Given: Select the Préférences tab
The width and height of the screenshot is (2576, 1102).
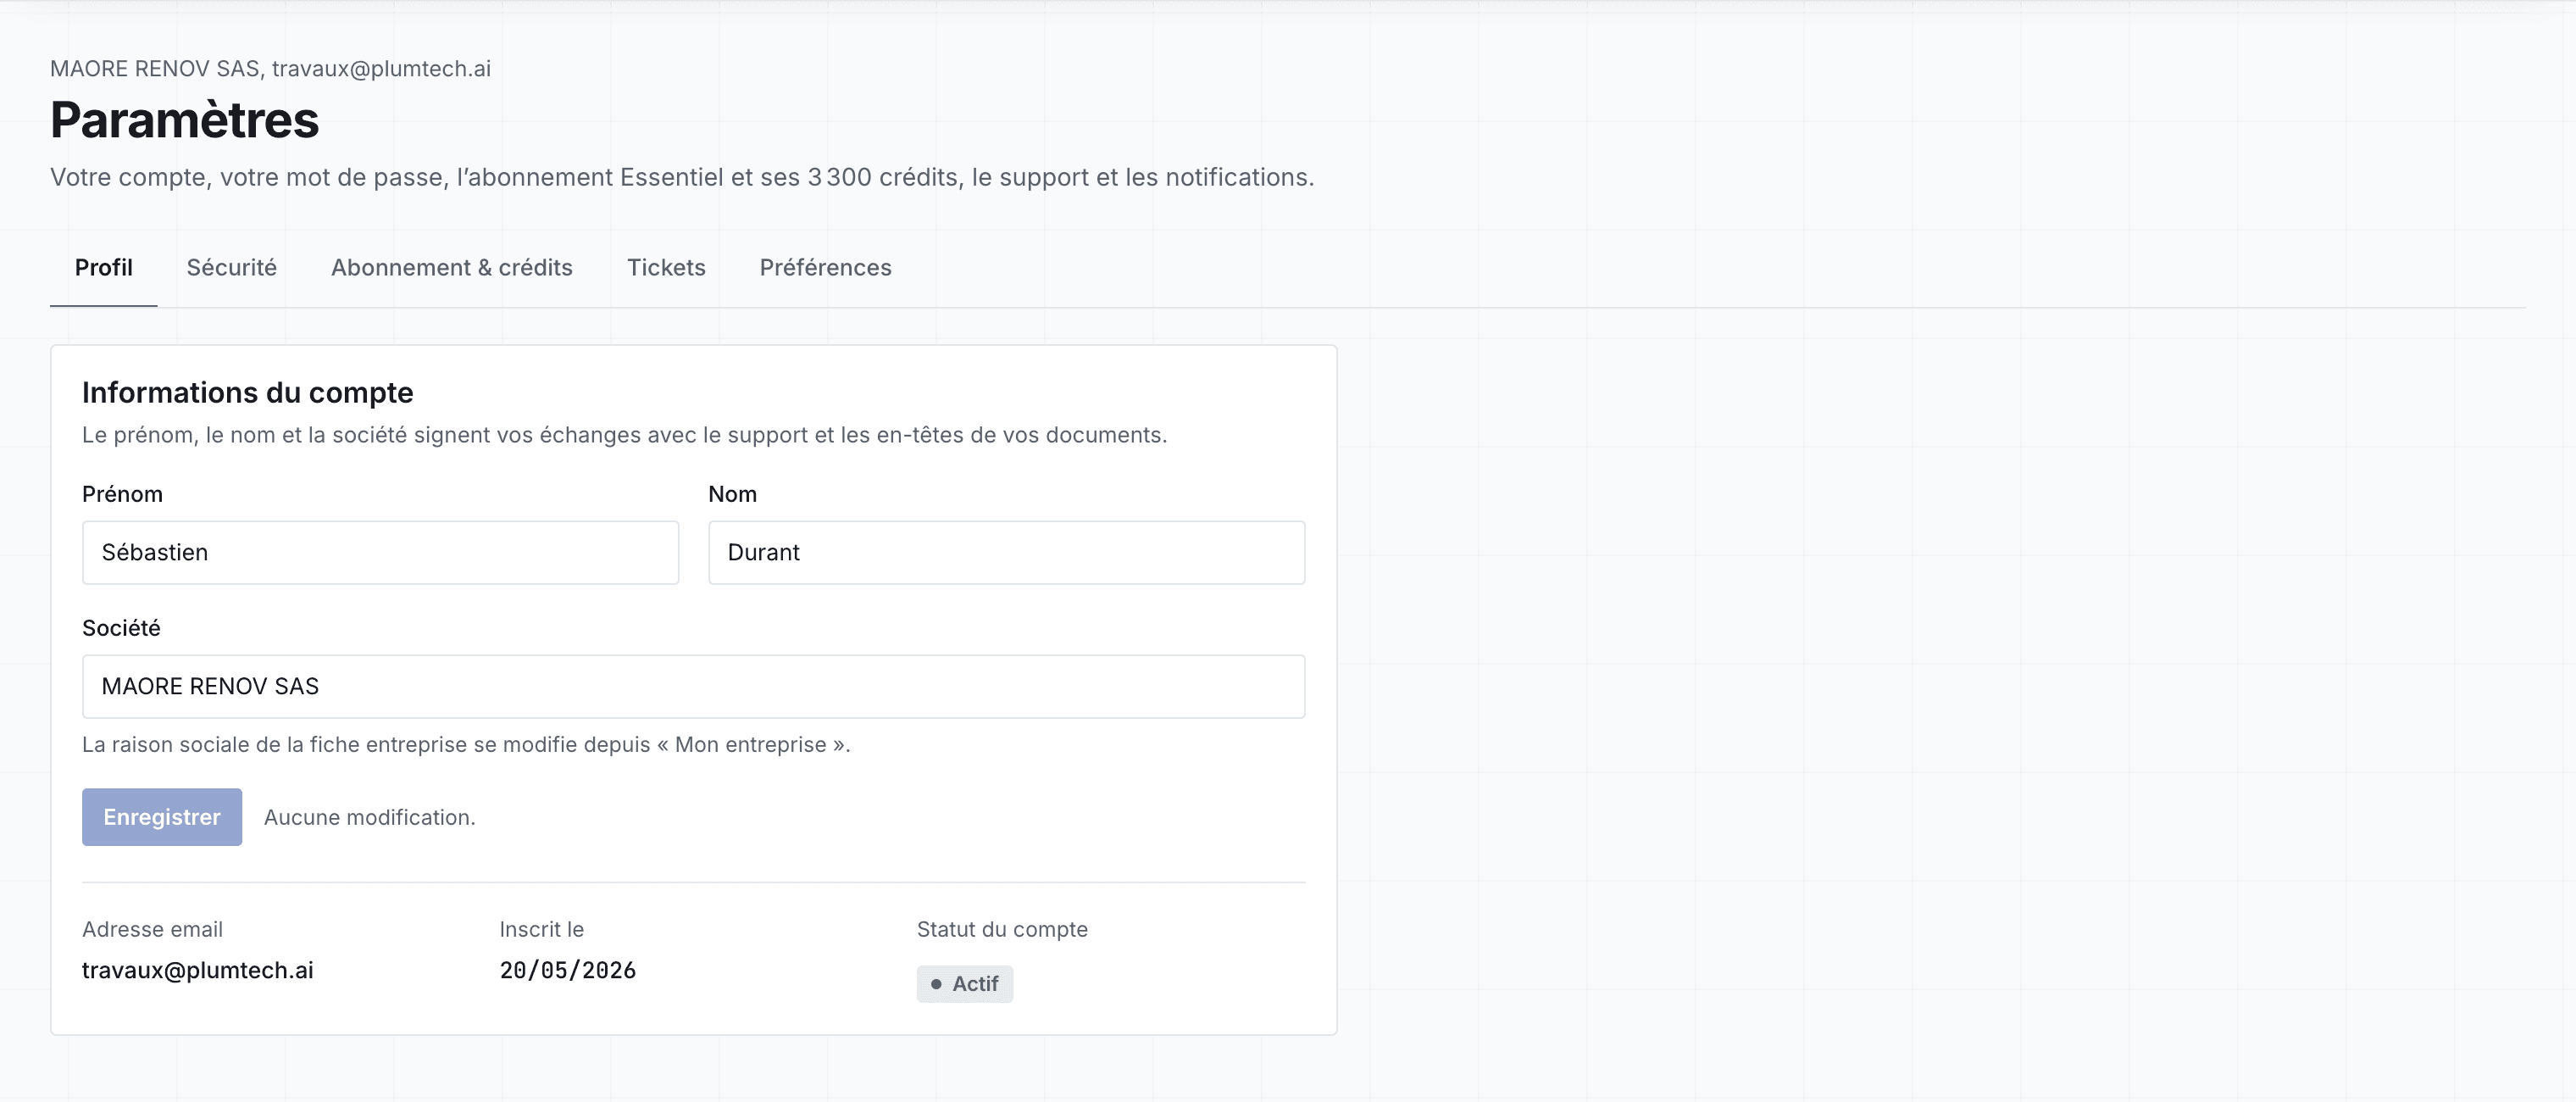Looking at the screenshot, I should pyautogui.click(x=825, y=268).
